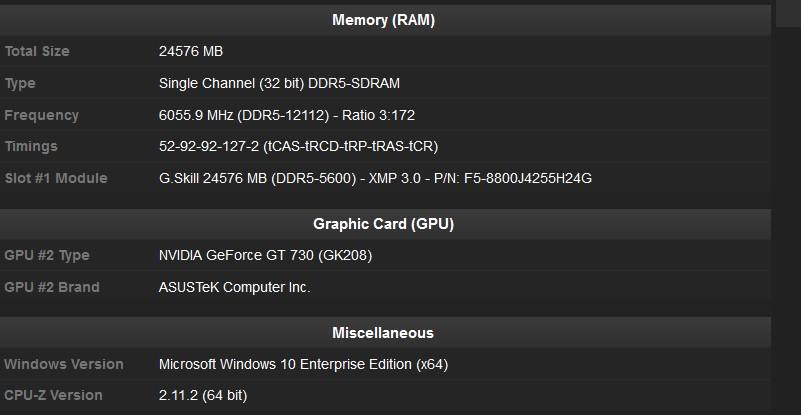Select the Slot #1 Module label
Image resolution: width=801 pixels, height=415 pixels.
(55, 178)
